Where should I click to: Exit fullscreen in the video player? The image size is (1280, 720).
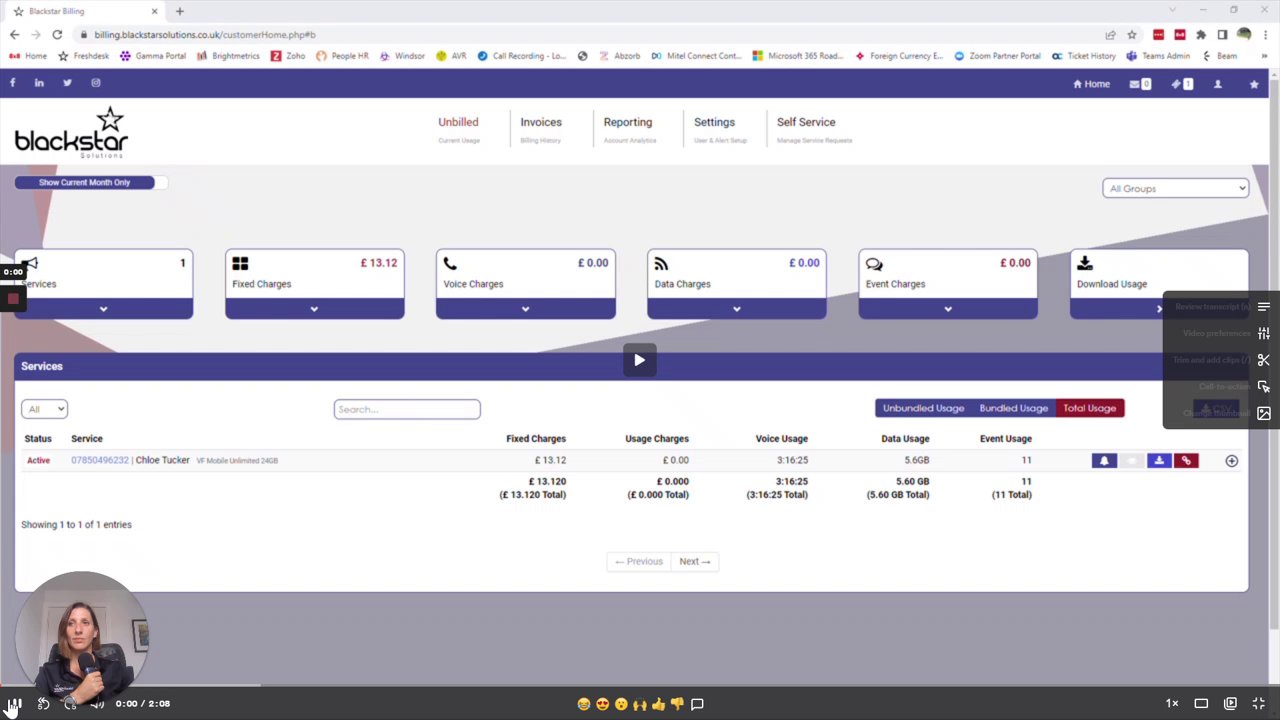[x=1259, y=704]
